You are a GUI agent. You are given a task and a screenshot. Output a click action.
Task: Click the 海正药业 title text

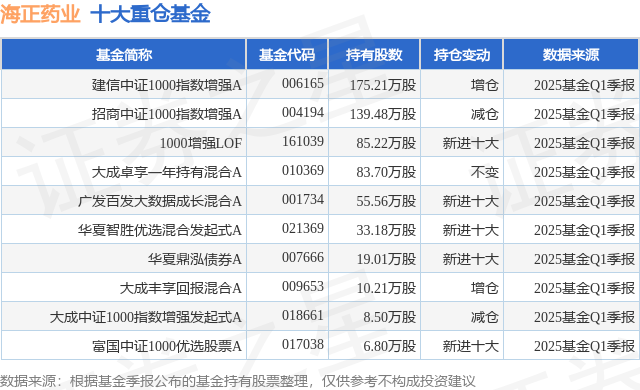point(40,13)
